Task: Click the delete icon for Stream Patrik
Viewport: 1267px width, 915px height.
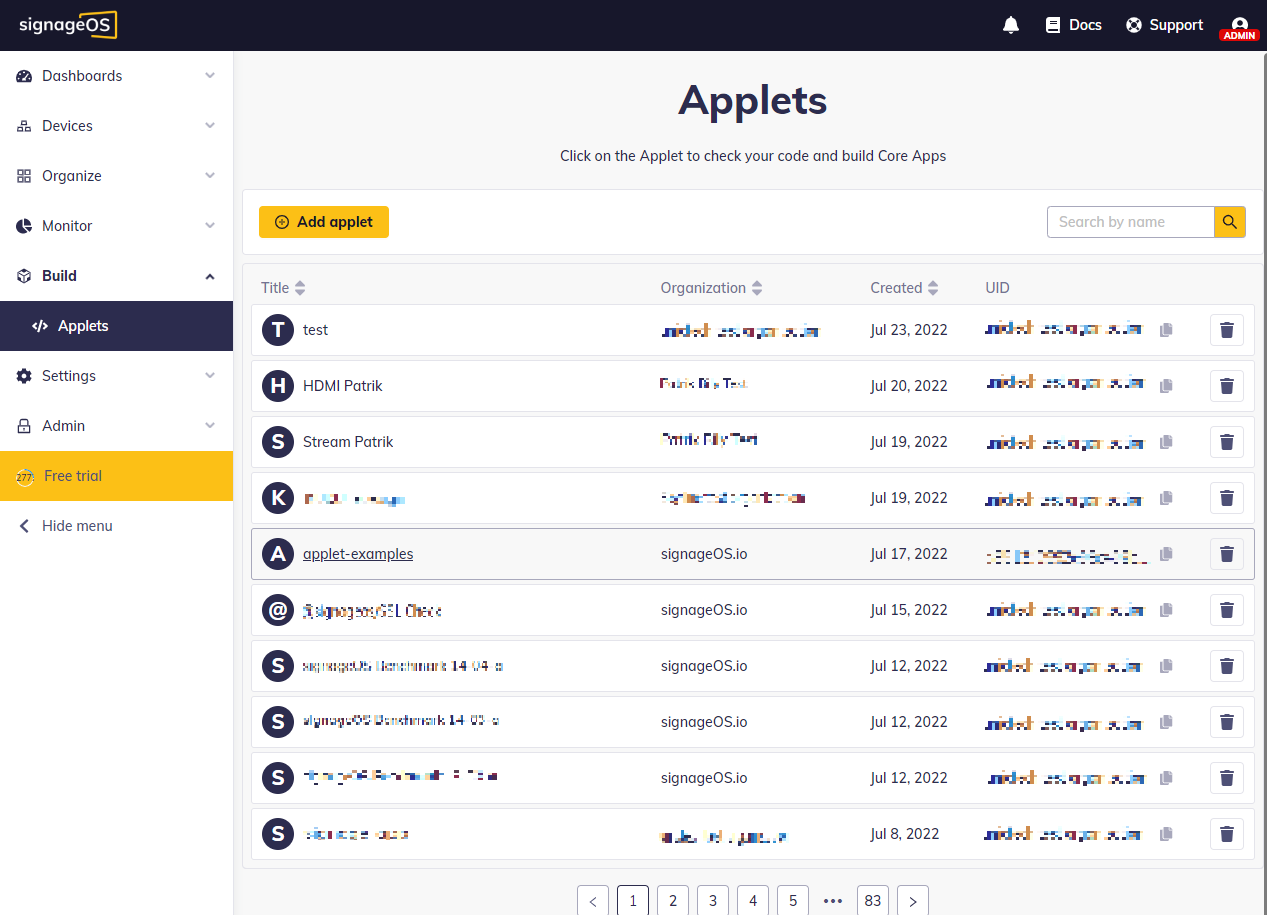Action: 1226,441
